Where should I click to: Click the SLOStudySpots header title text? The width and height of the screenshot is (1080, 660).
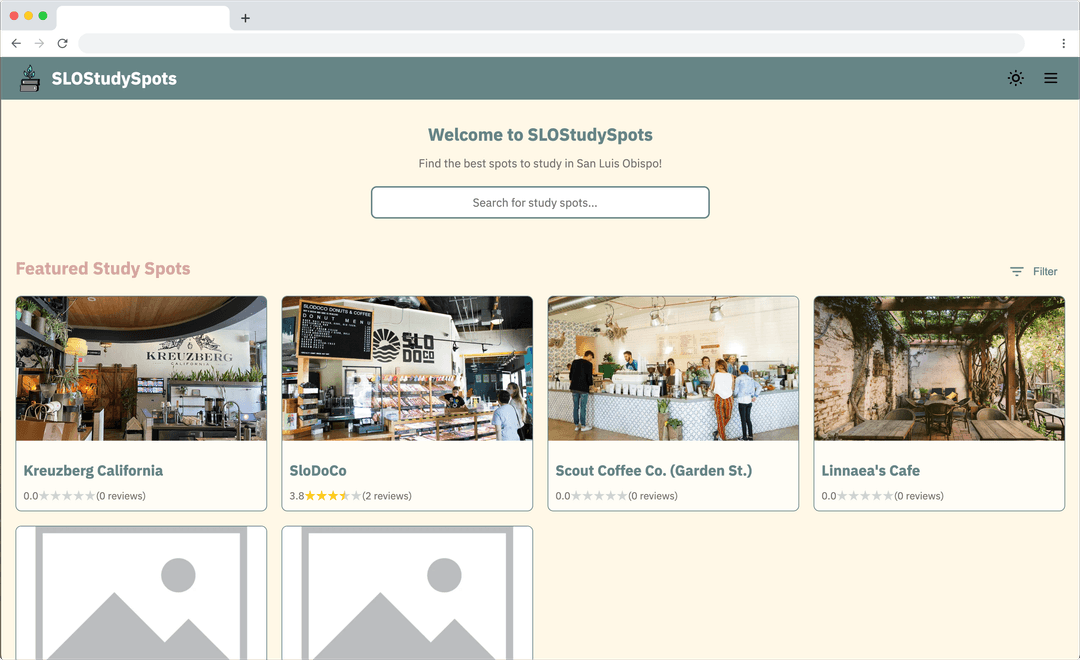click(114, 79)
